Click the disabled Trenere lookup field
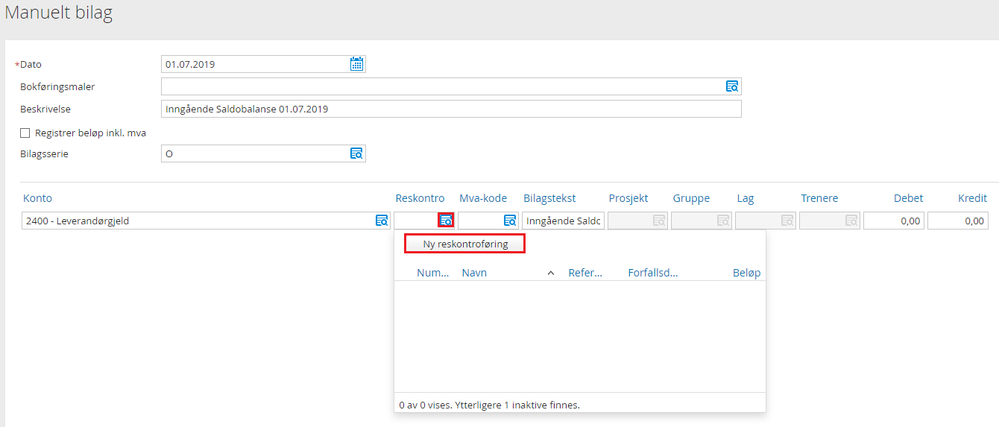Image resolution: width=999 pixels, height=427 pixels. [830, 221]
